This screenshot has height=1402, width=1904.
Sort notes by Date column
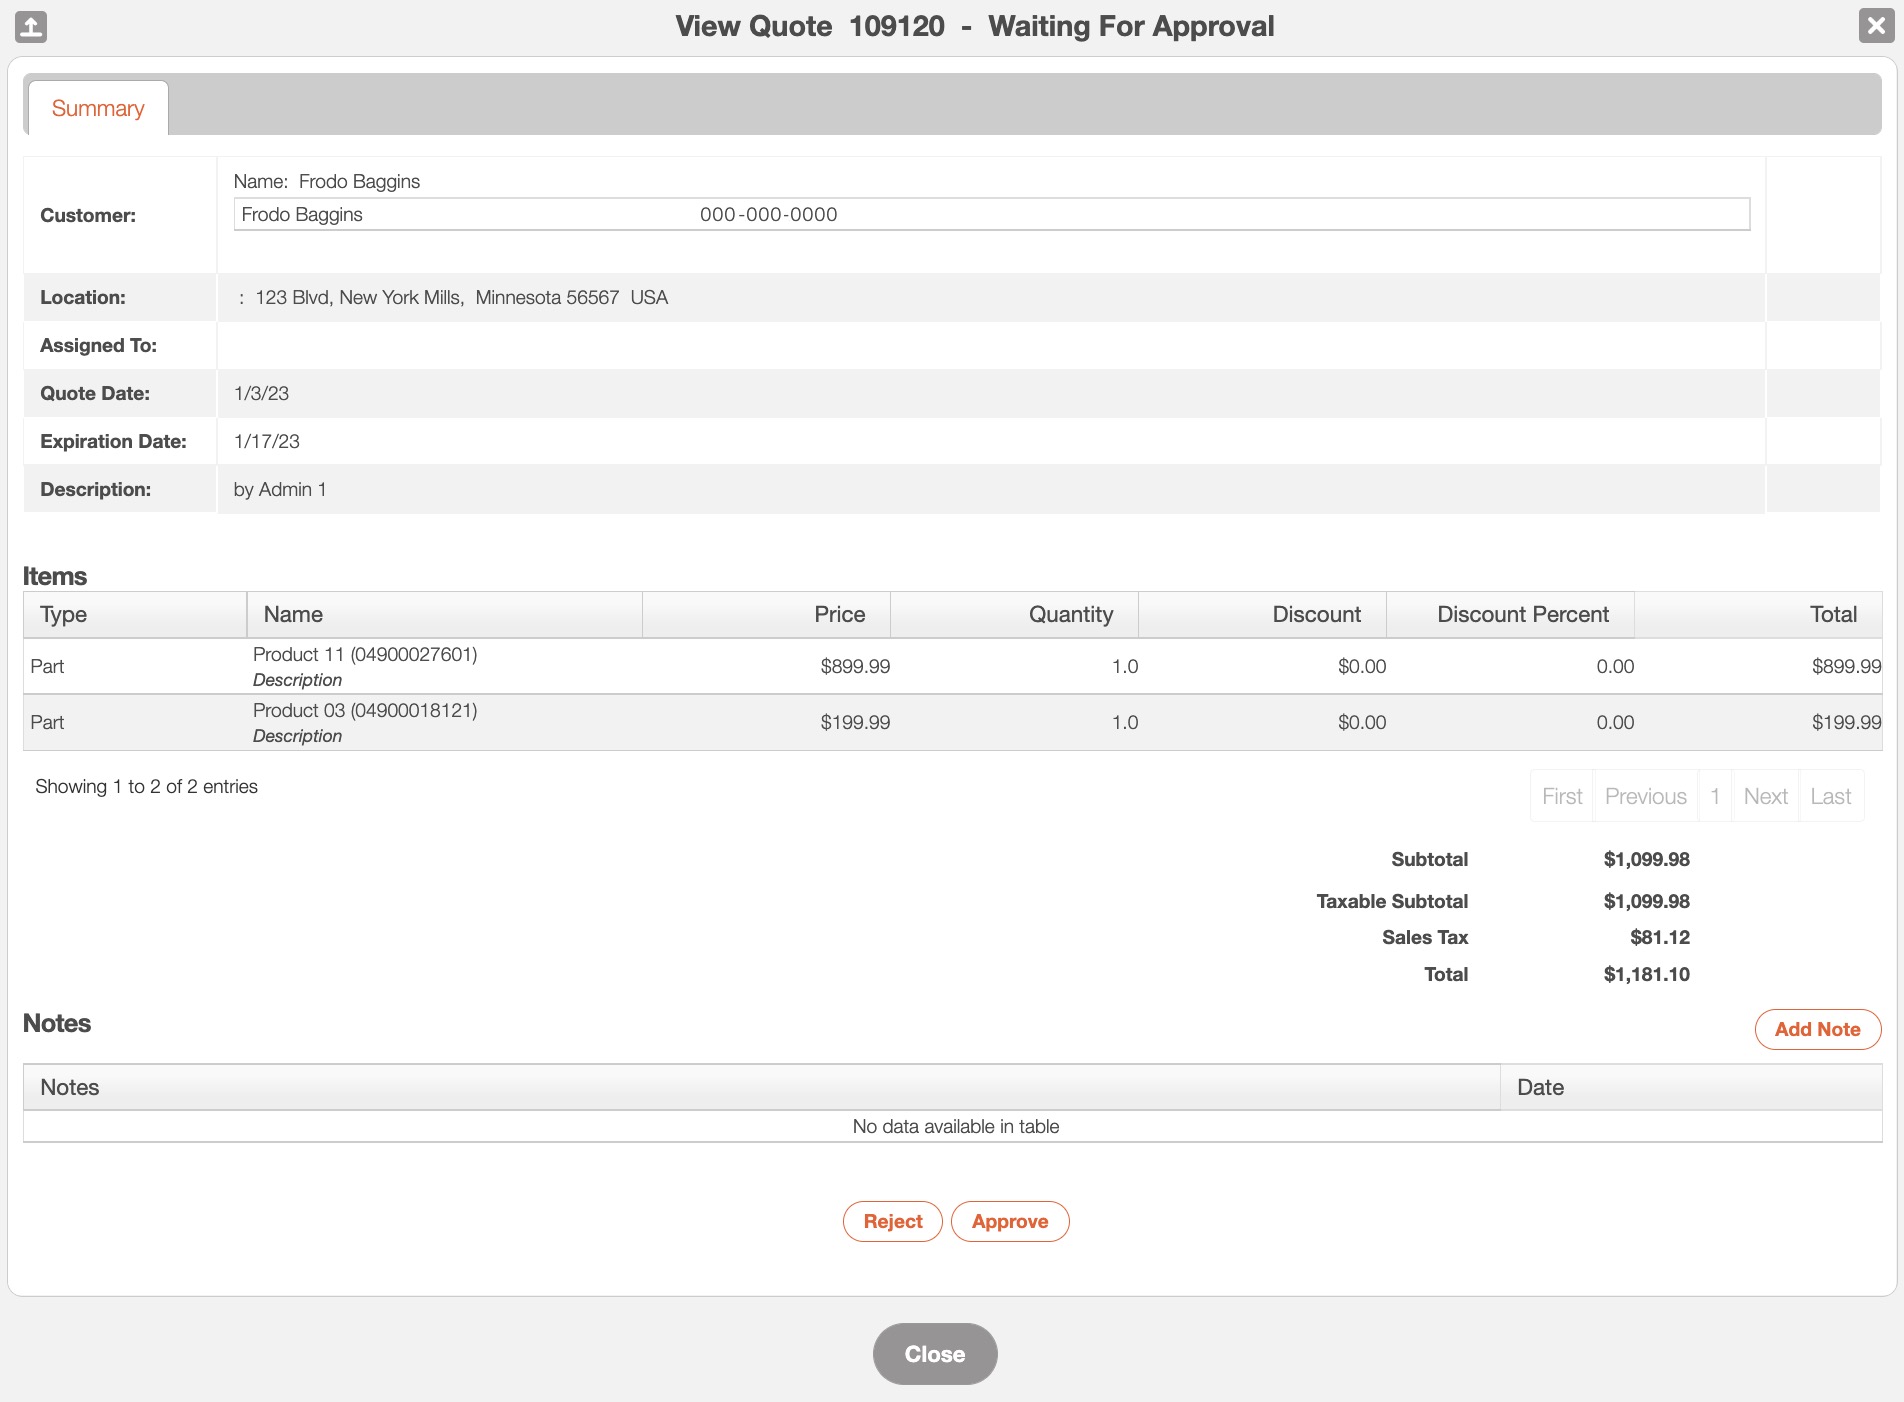tap(1690, 1087)
